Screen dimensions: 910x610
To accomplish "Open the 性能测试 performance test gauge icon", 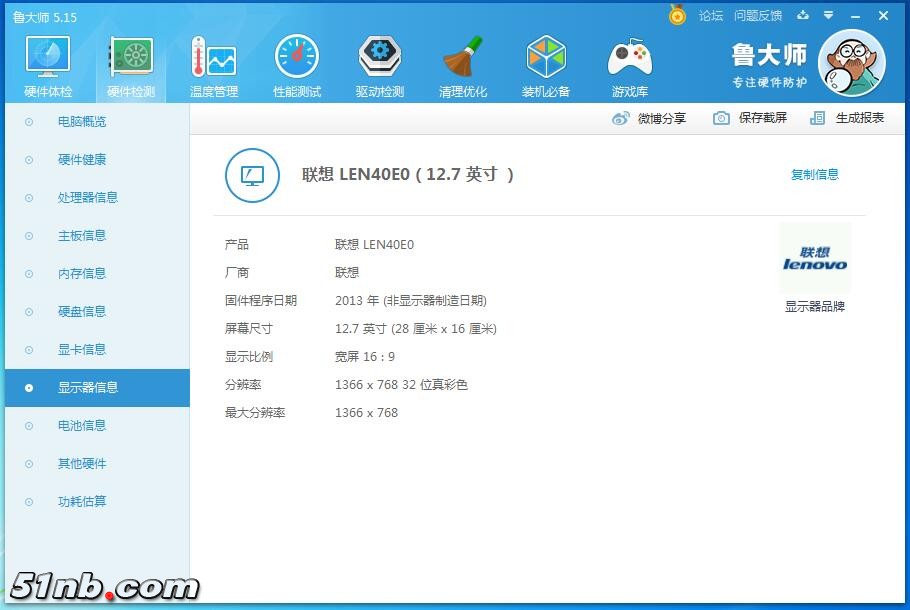I will coord(297,65).
